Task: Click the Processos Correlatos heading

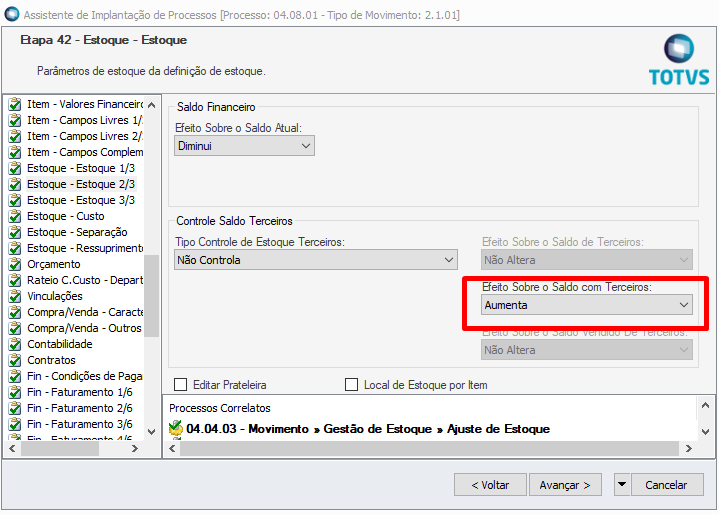Action: tap(220, 408)
